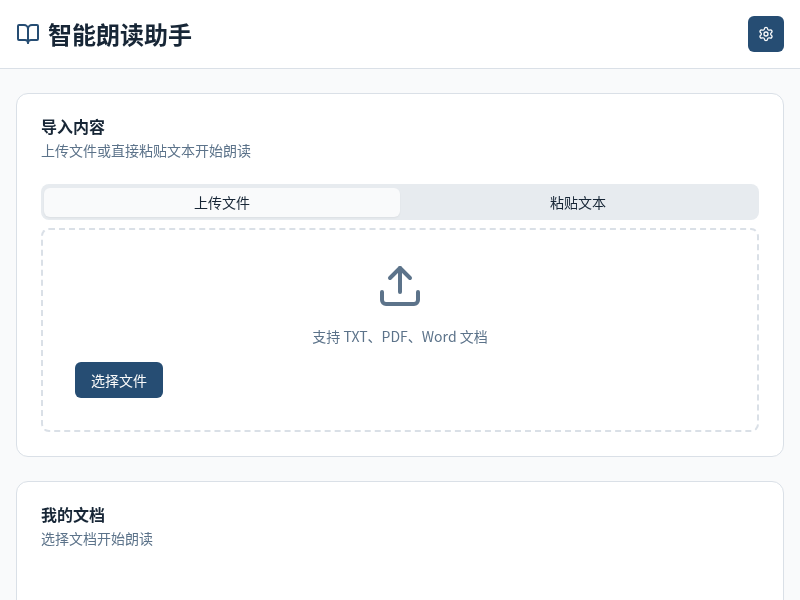
Task: Click the 选择文档开始朗读 subtitle
Action: (x=97, y=539)
